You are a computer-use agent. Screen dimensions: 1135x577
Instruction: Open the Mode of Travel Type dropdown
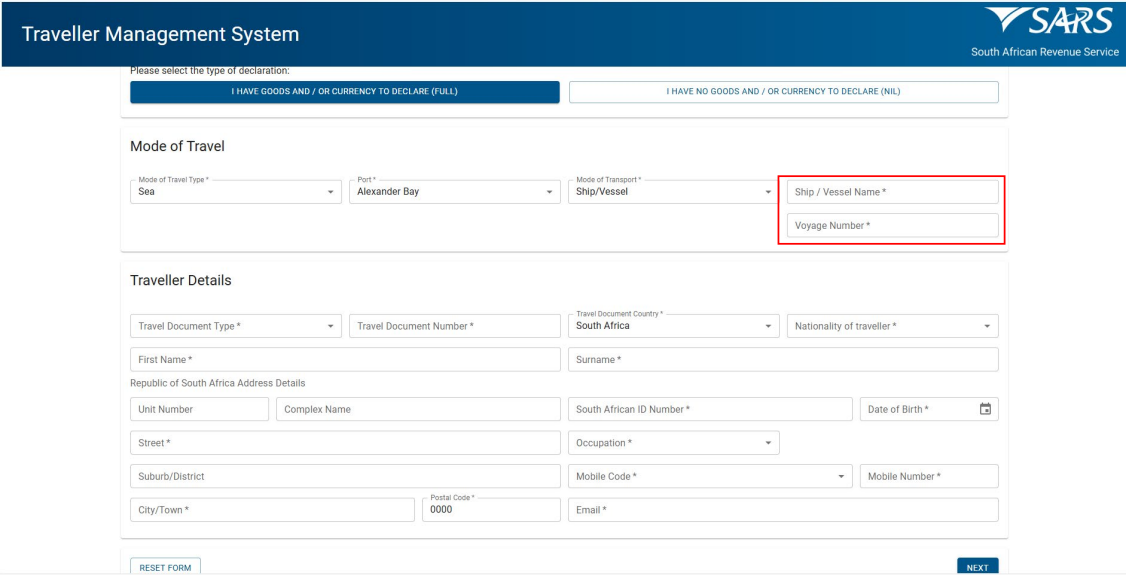pyautogui.click(x=235, y=192)
